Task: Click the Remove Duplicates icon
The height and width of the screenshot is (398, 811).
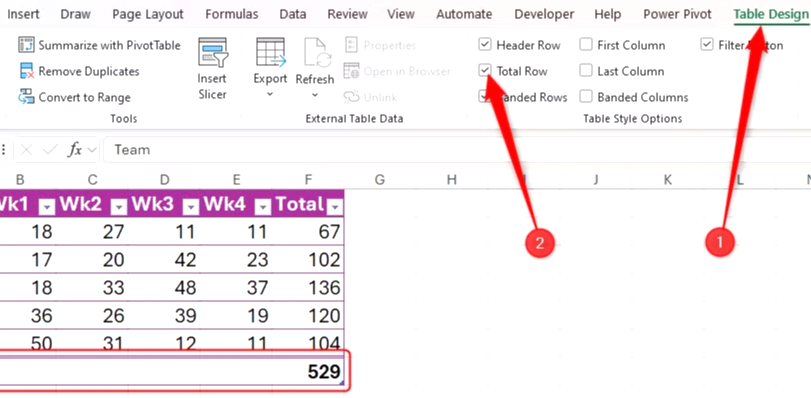Action: [x=26, y=71]
